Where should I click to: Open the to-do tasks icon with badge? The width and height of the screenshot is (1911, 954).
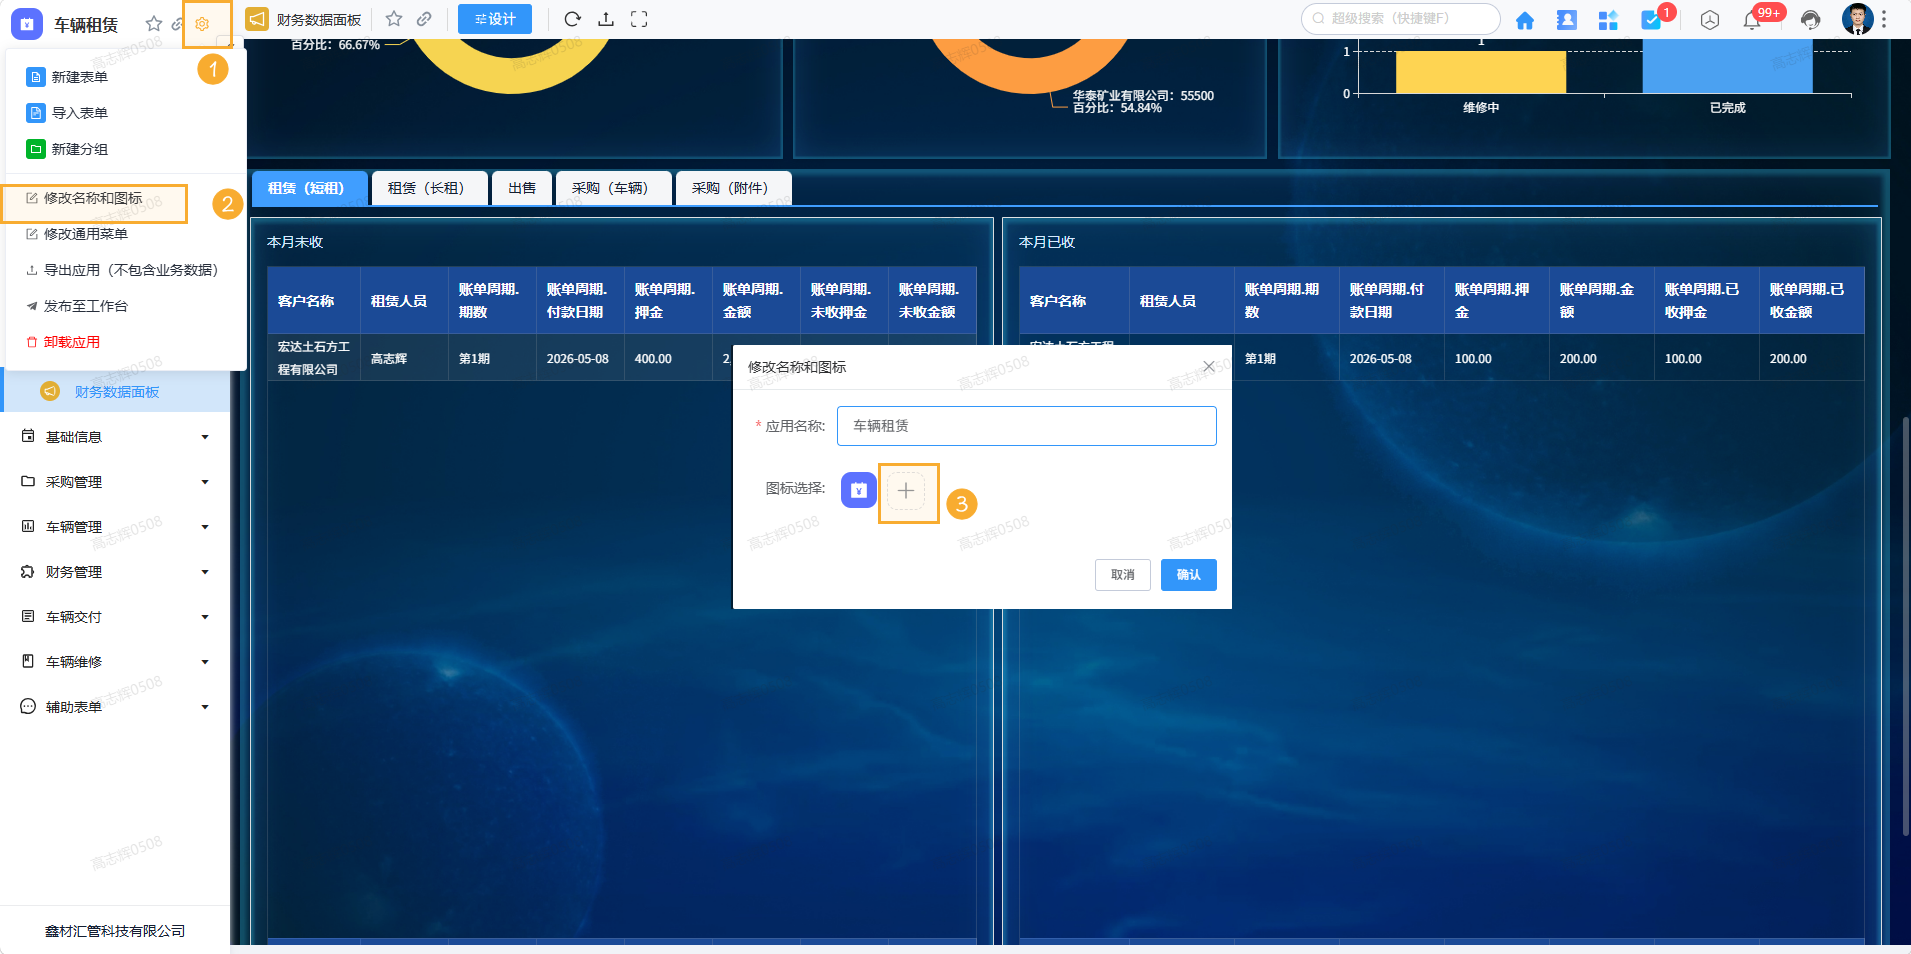(x=1651, y=20)
